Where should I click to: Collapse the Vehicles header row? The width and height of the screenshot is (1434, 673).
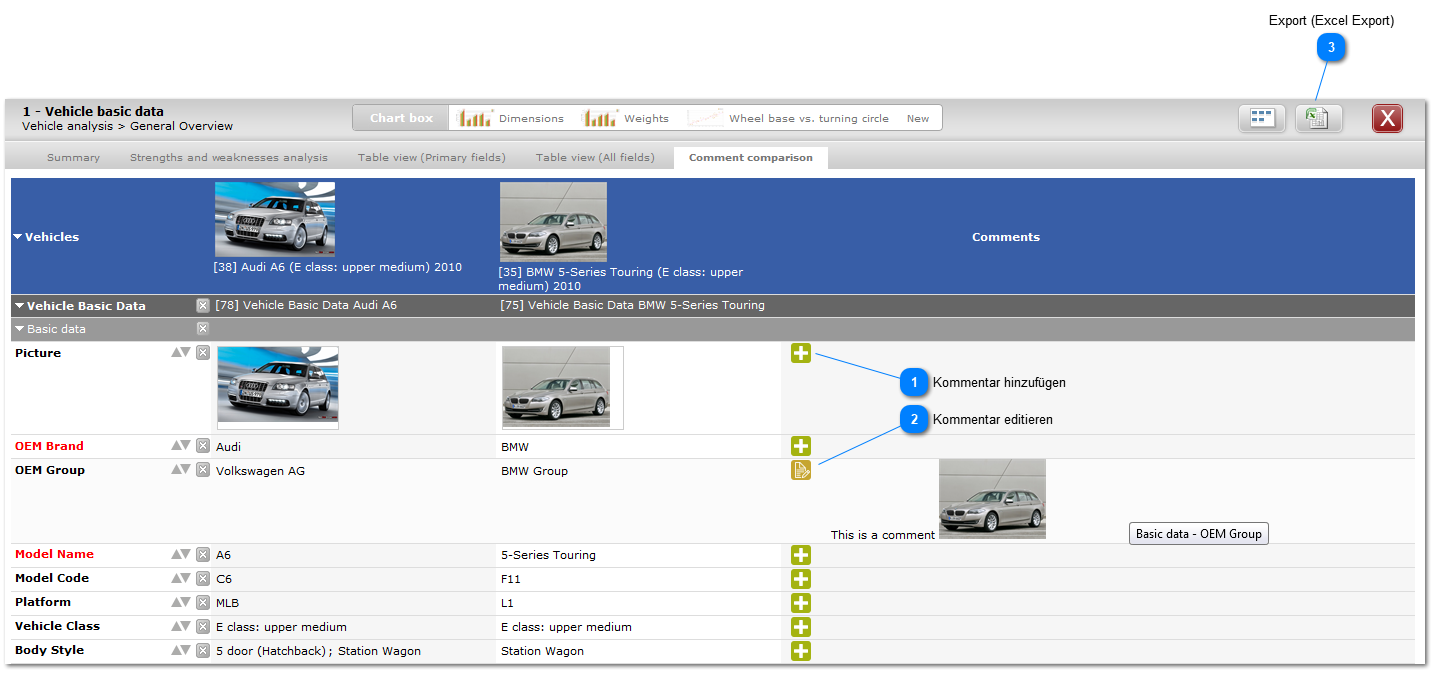pyautogui.click(x=18, y=238)
